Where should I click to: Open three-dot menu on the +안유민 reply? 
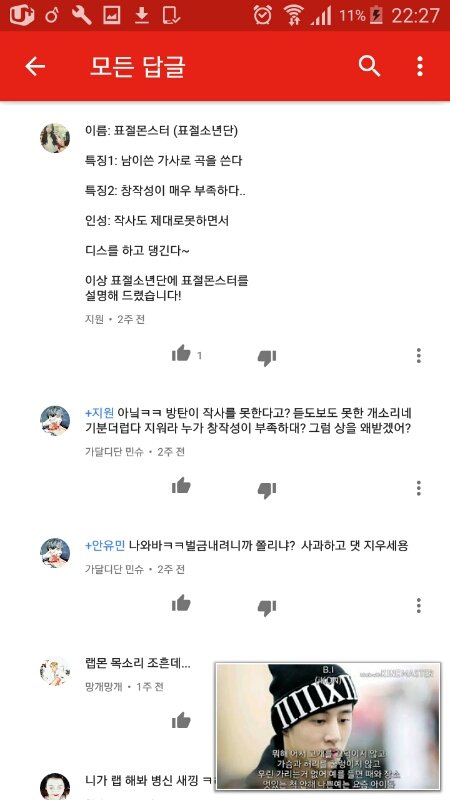(x=419, y=606)
